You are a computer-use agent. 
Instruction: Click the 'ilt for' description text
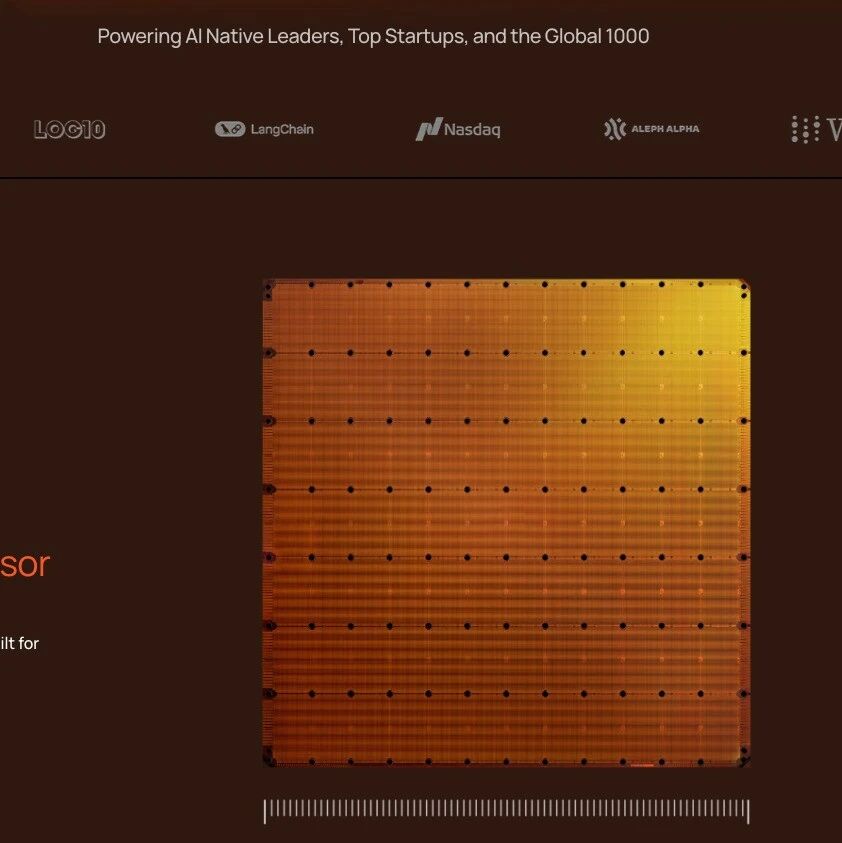pyautogui.click(x=19, y=643)
